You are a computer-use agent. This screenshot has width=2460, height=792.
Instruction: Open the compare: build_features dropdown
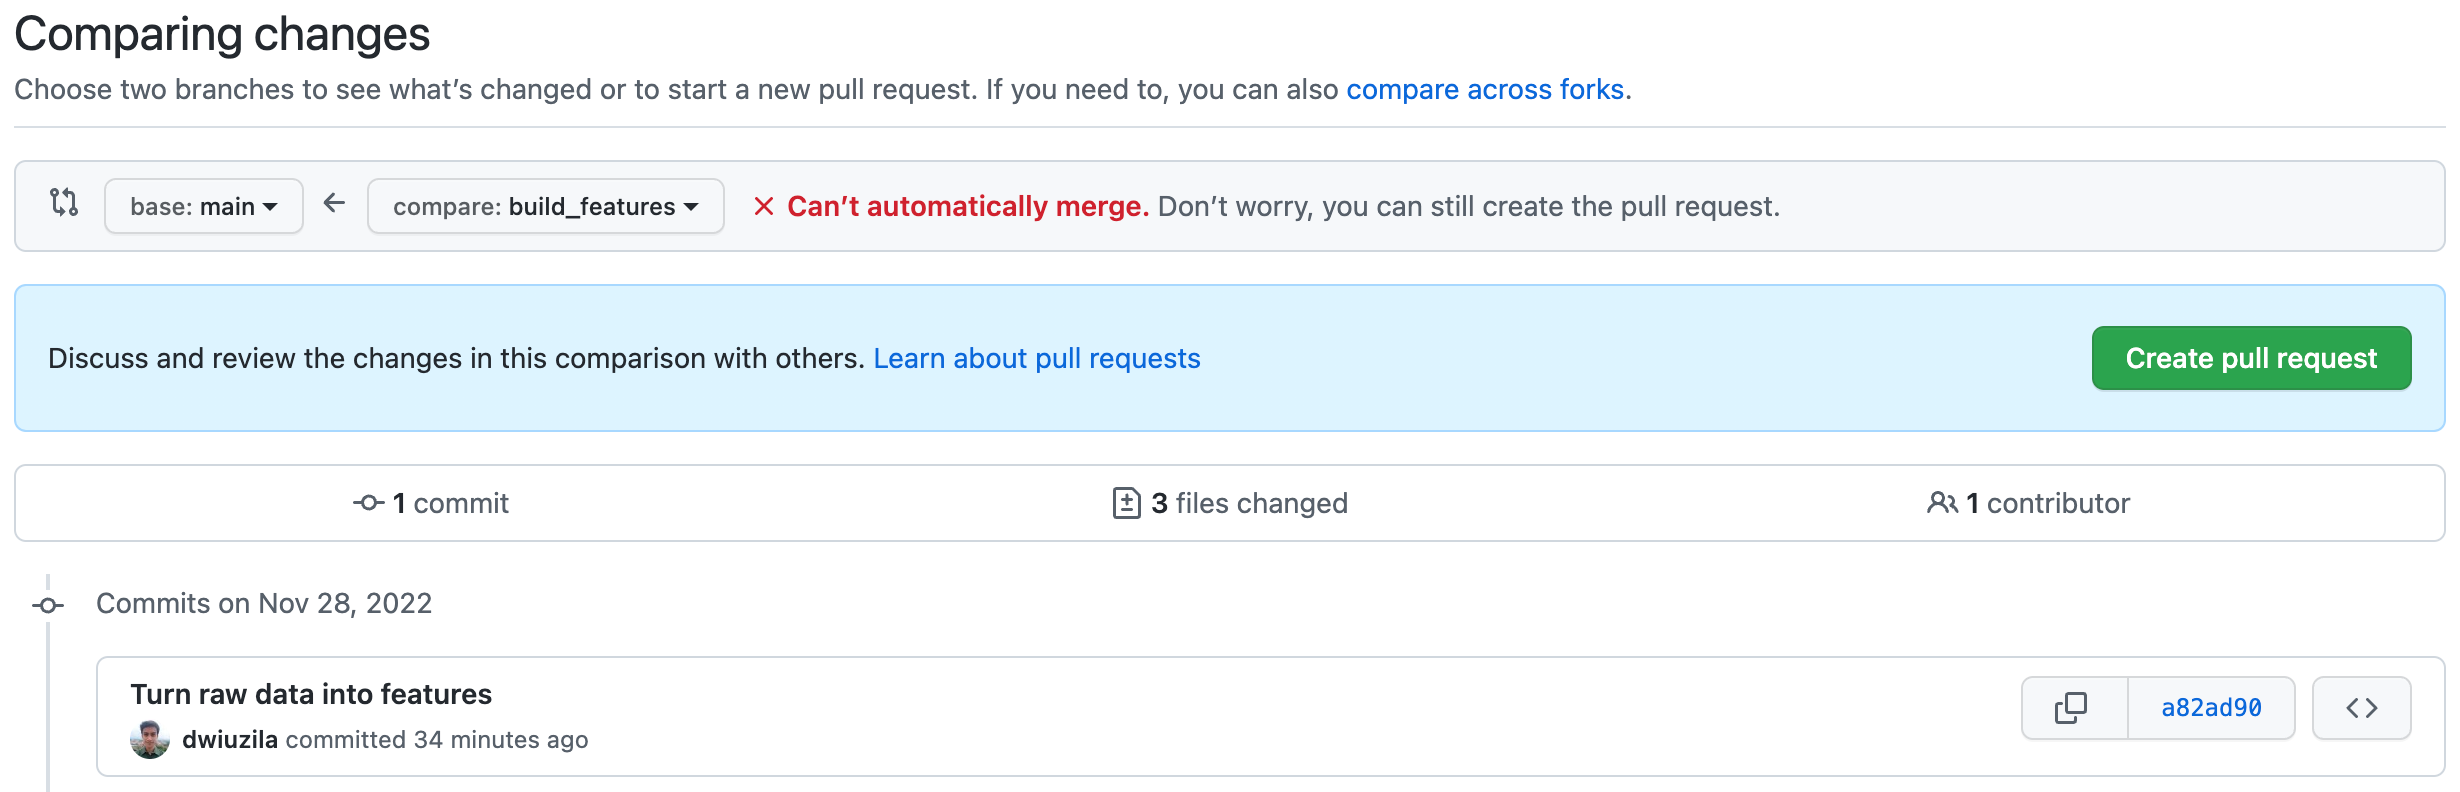tap(545, 206)
